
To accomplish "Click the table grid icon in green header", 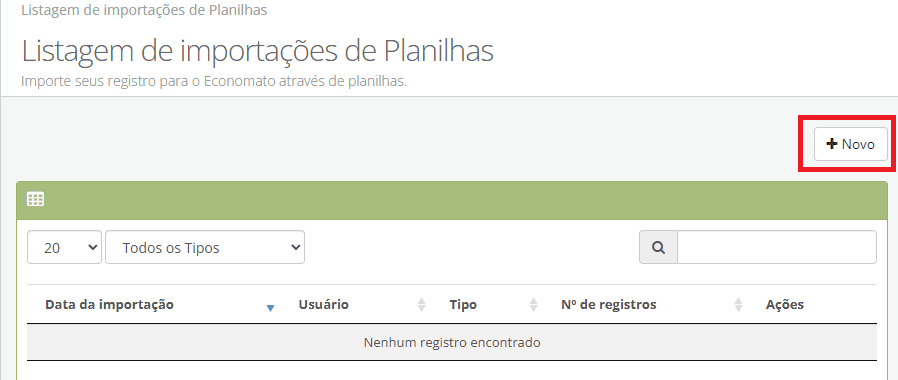I will [36, 199].
